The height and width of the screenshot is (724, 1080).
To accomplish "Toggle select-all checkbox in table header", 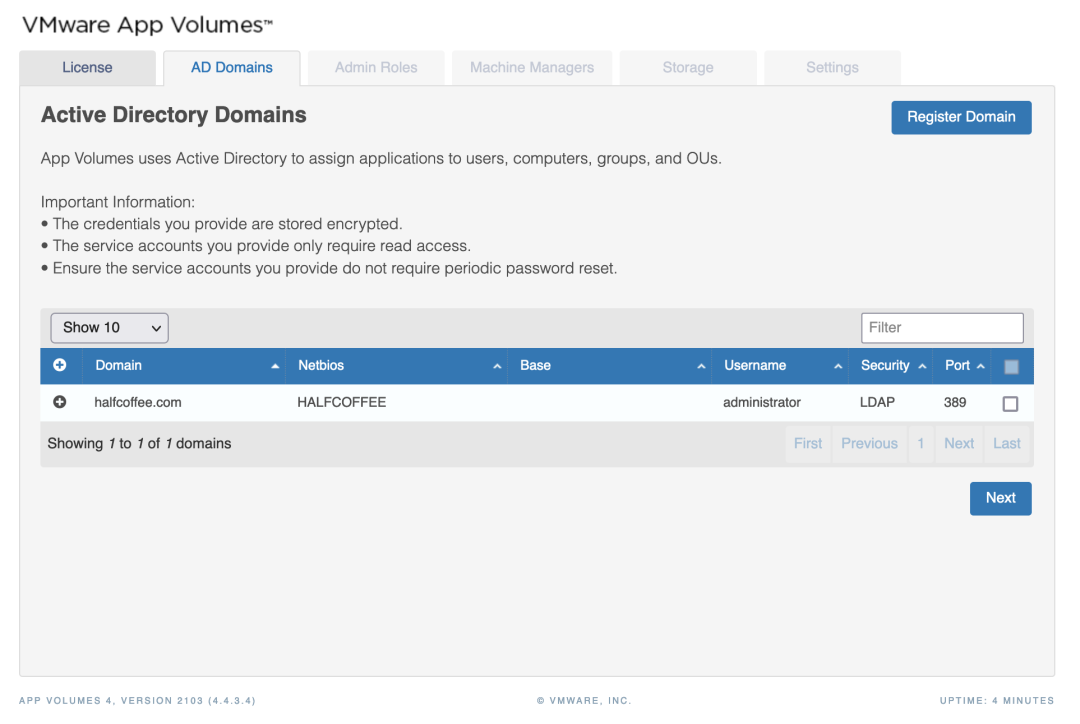I will tap(1011, 367).
